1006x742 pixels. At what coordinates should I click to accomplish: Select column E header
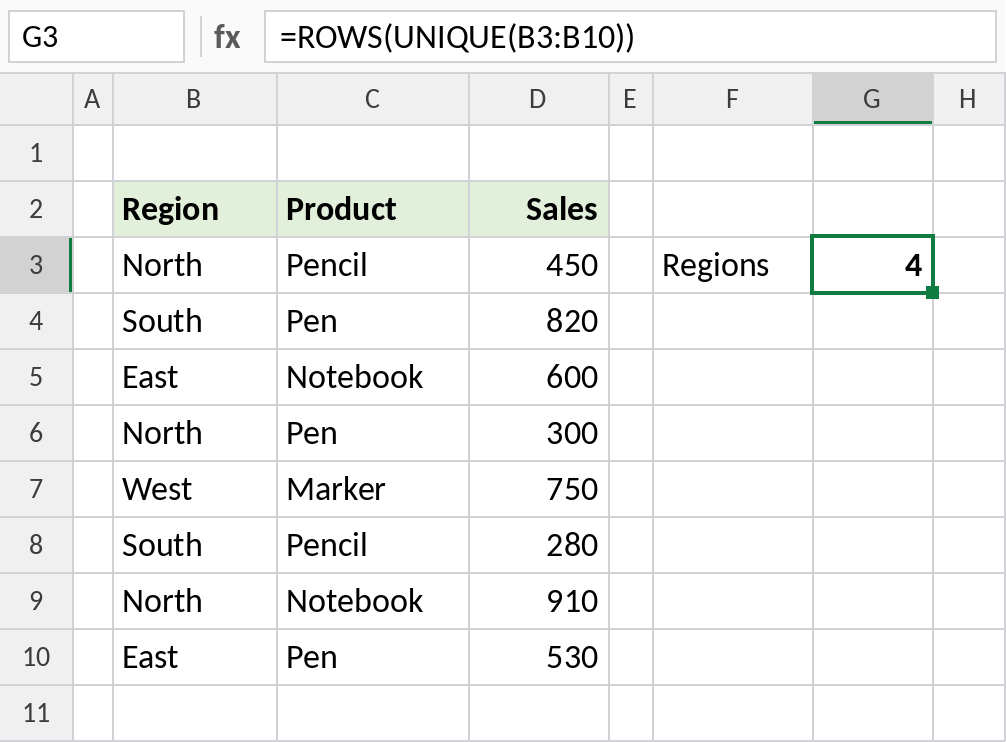(631, 99)
